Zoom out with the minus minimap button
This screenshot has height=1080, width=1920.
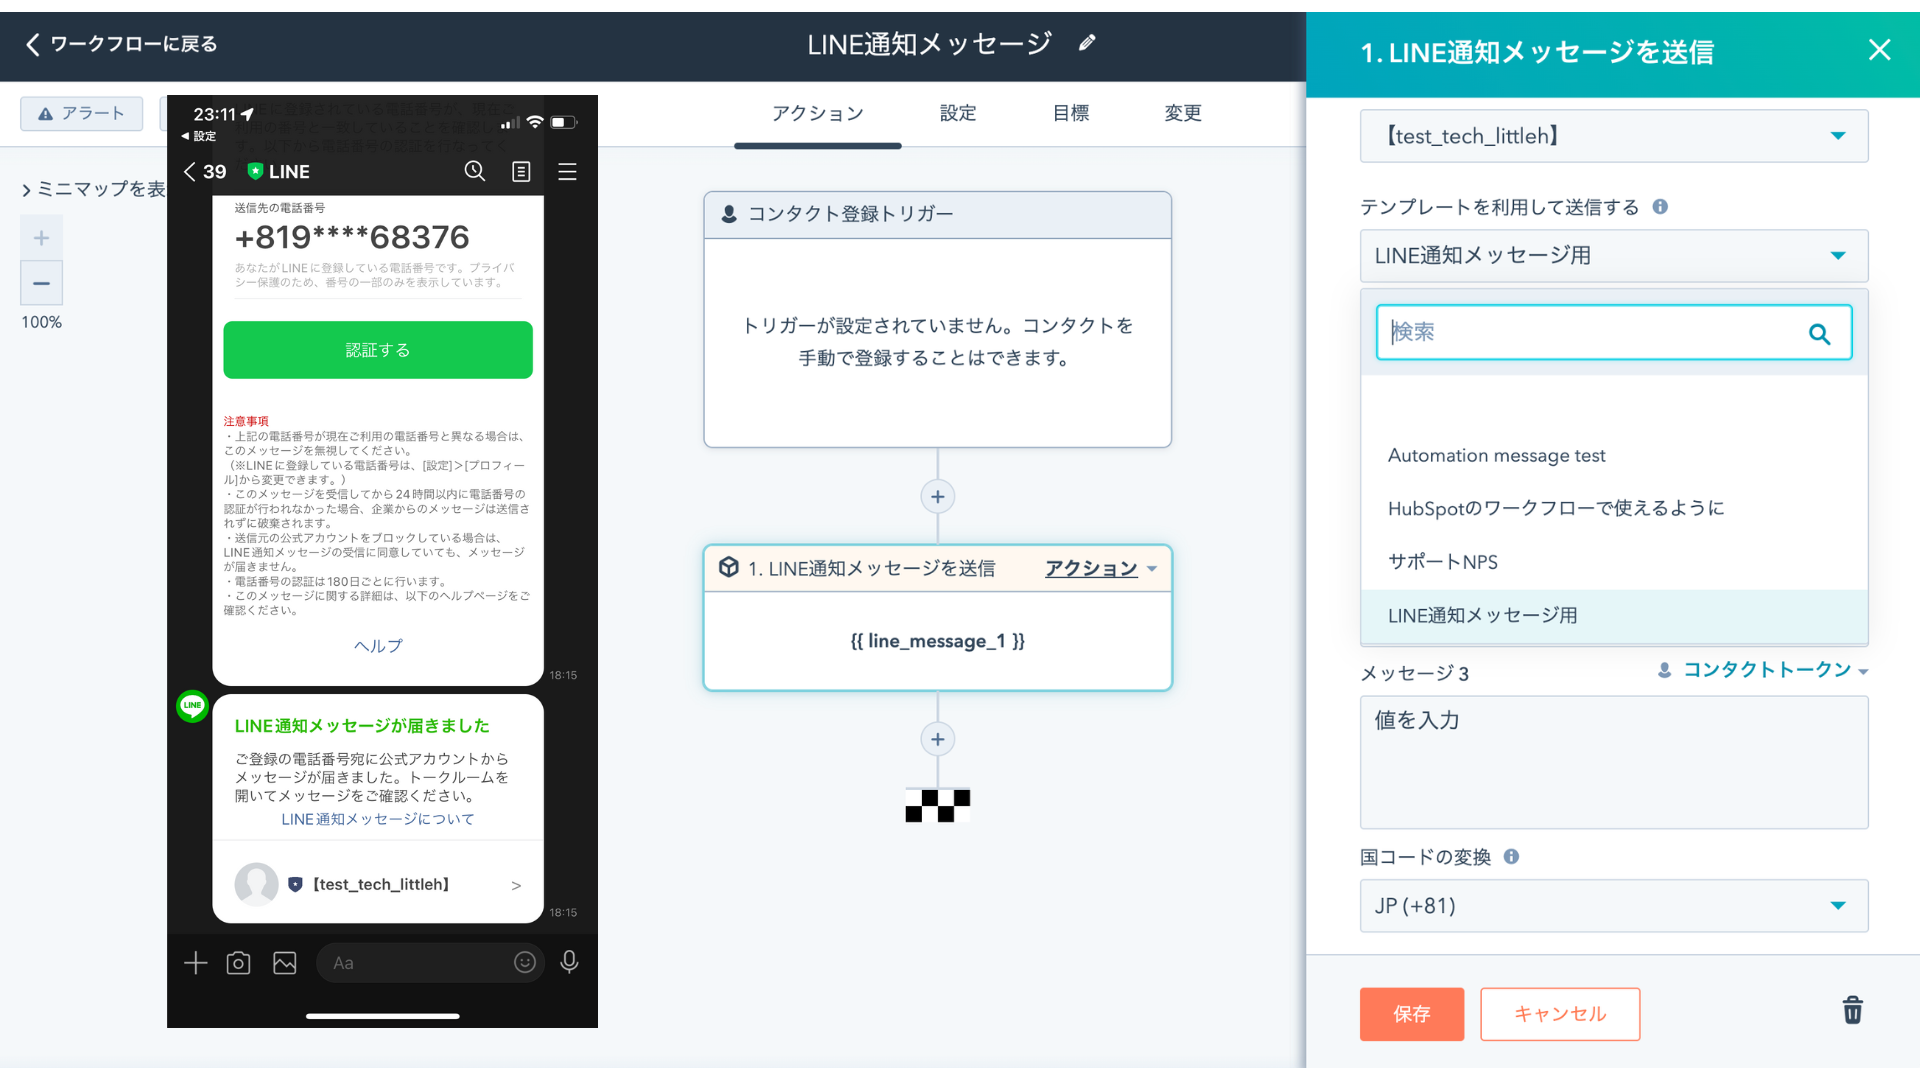tap(41, 284)
